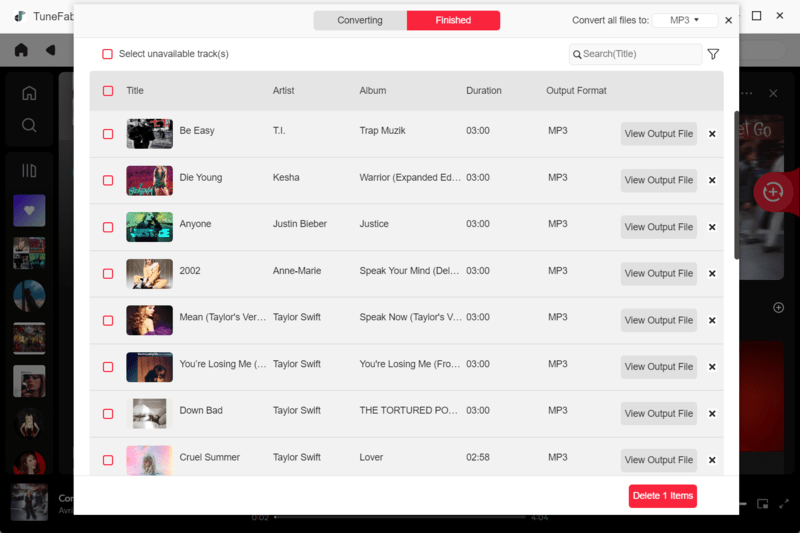
Task: Remove the Anyone track with X
Action: [712, 227]
